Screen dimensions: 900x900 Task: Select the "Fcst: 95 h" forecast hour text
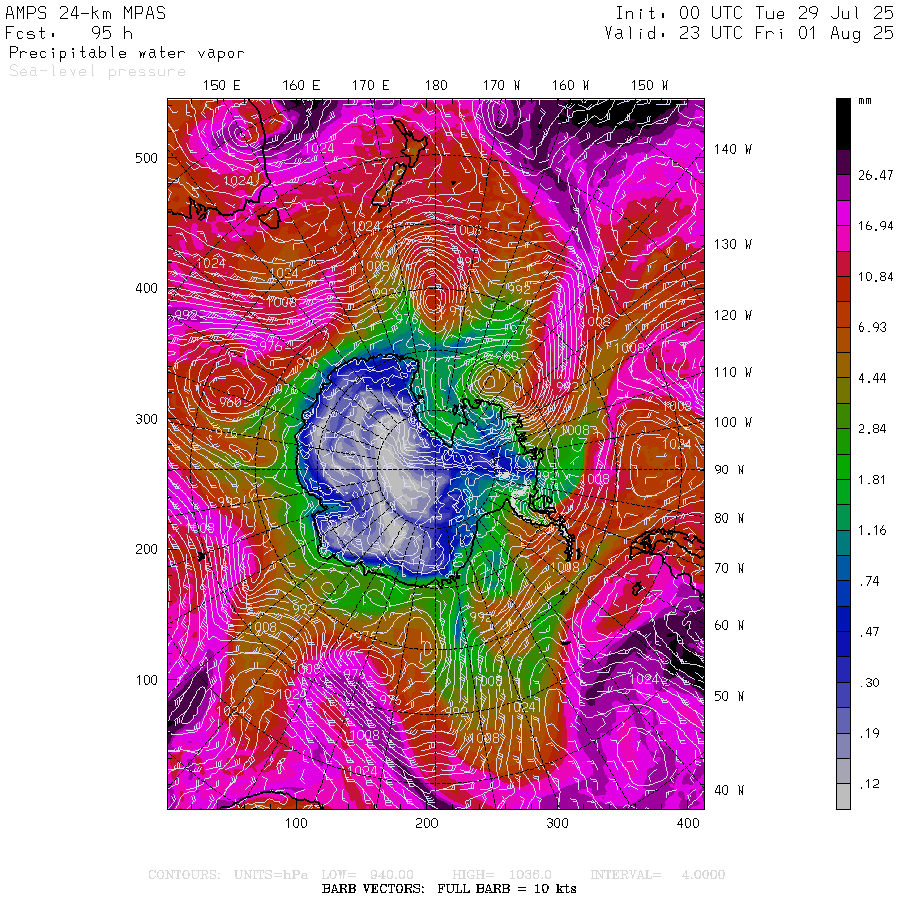point(69,33)
